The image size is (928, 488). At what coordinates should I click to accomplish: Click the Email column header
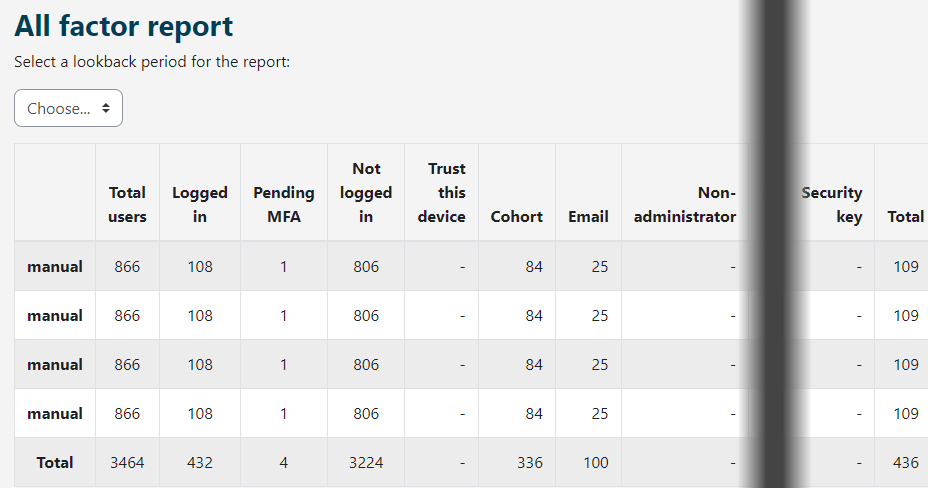click(x=588, y=216)
